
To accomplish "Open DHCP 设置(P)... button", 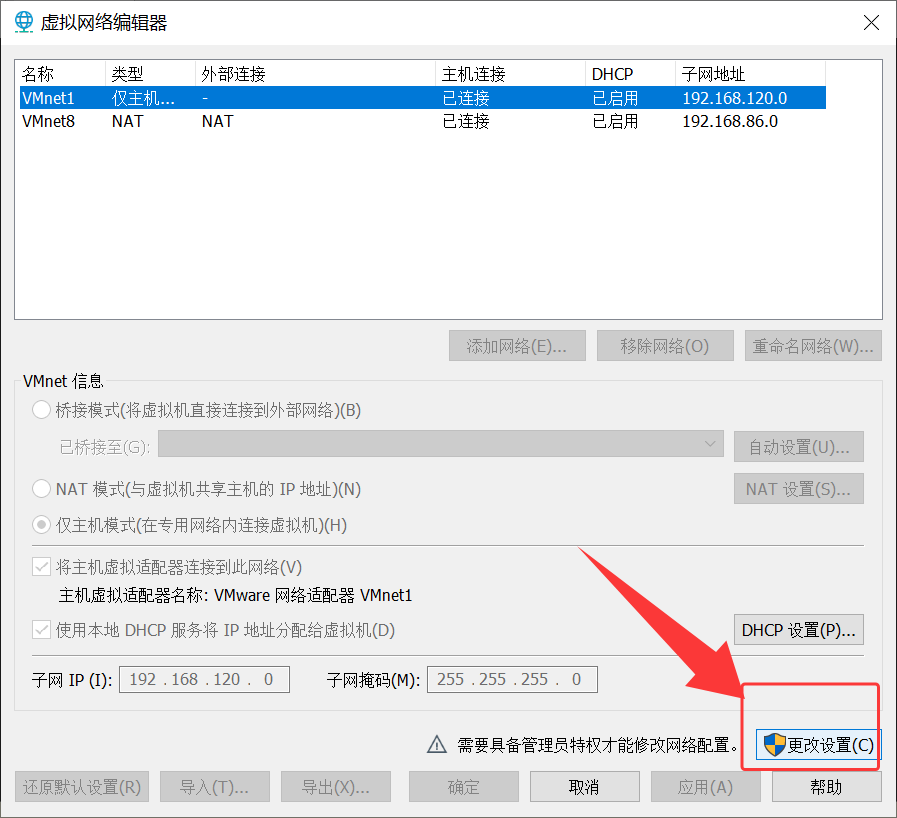I will (x=799, y=630).
